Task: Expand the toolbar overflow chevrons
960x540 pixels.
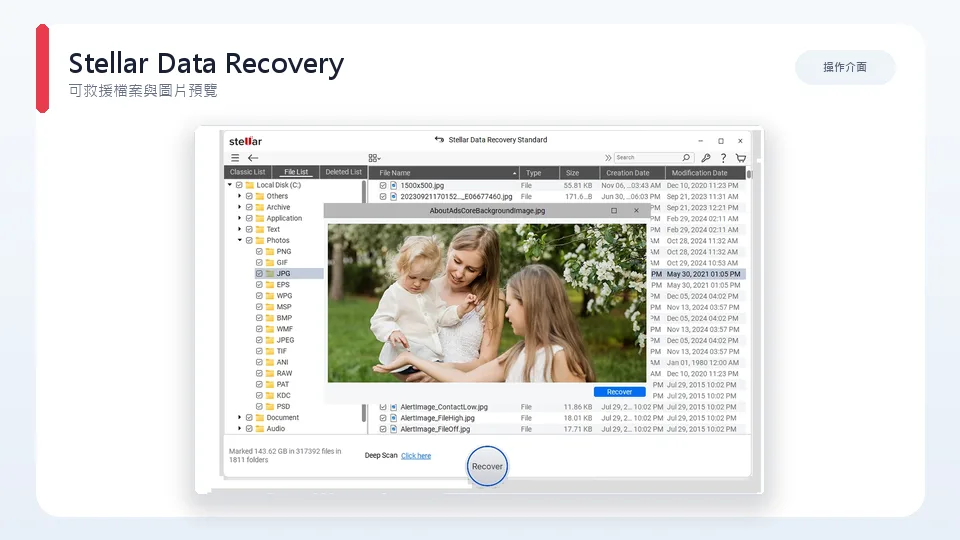Action: 608,158
